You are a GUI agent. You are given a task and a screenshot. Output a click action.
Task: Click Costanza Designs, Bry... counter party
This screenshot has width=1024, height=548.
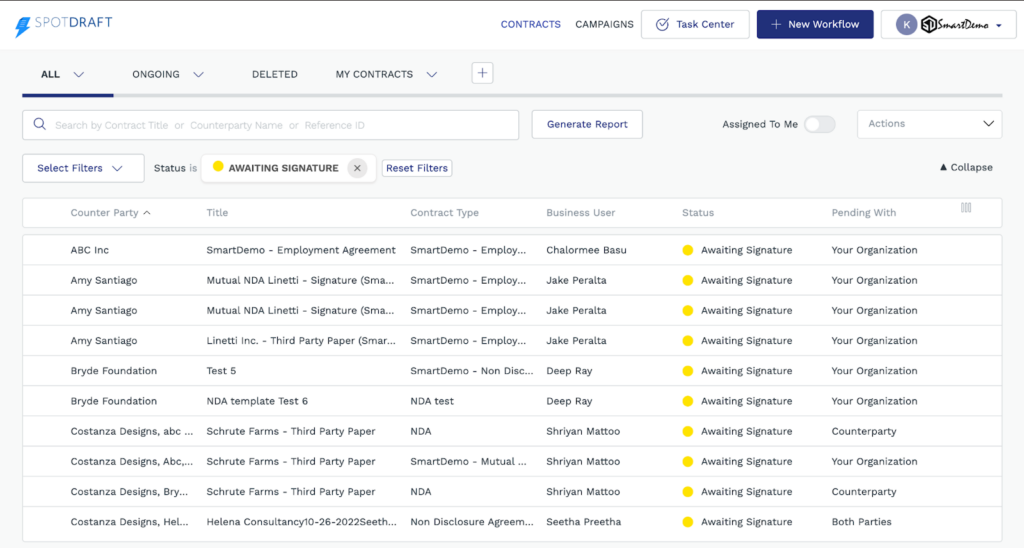(x=129, y=492)
